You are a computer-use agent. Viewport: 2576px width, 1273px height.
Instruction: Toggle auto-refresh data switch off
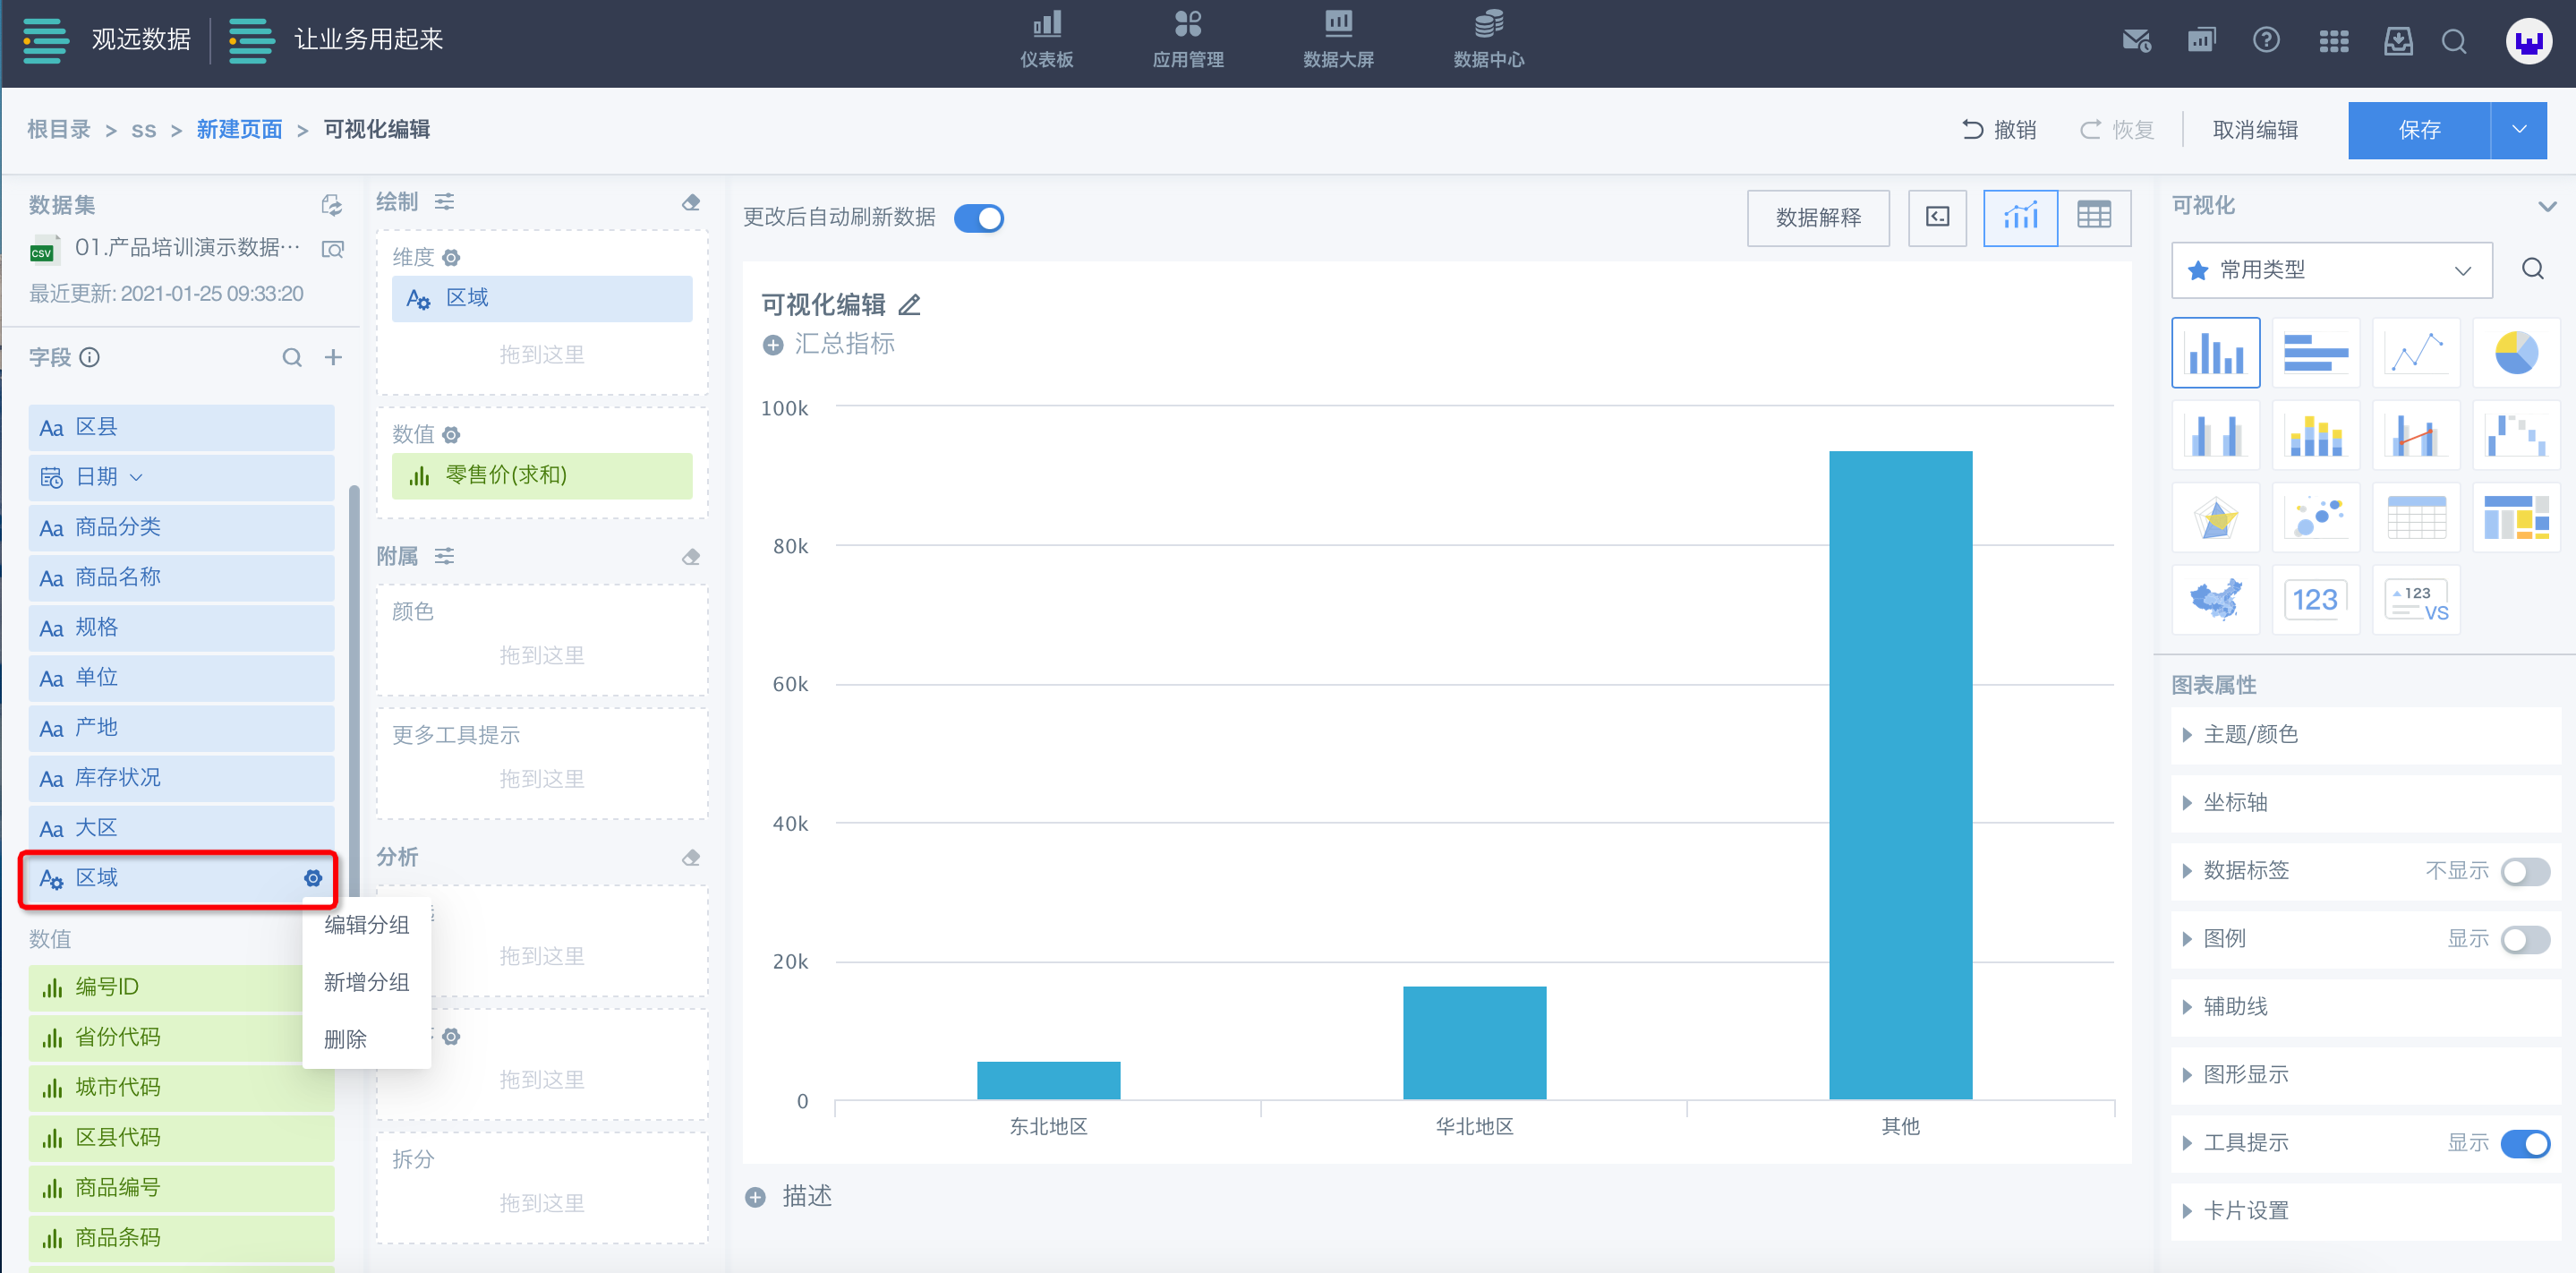pyautogui.click(x=978, y=218)
